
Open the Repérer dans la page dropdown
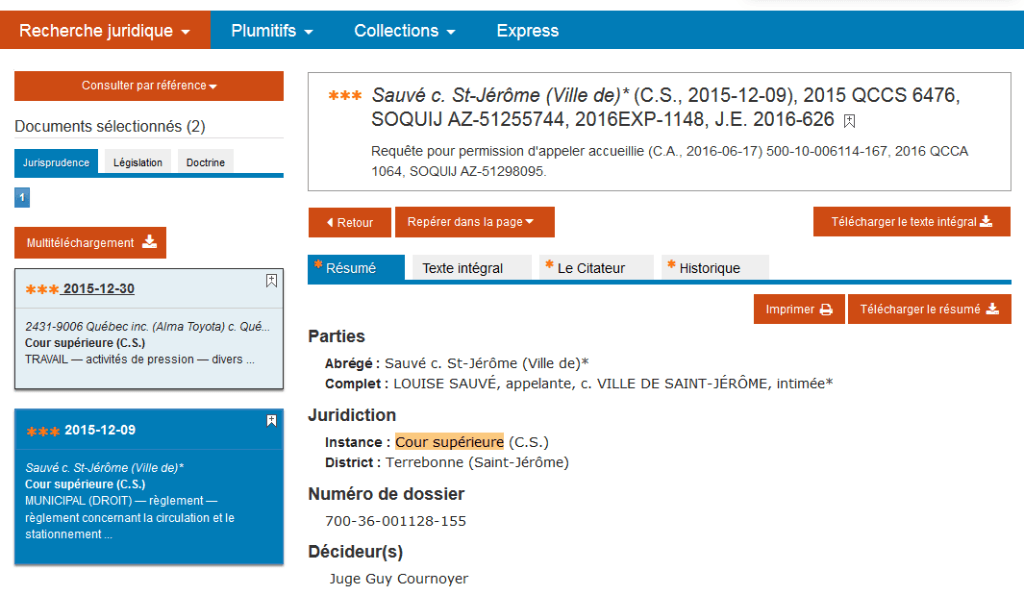click(x=475, y=222)
